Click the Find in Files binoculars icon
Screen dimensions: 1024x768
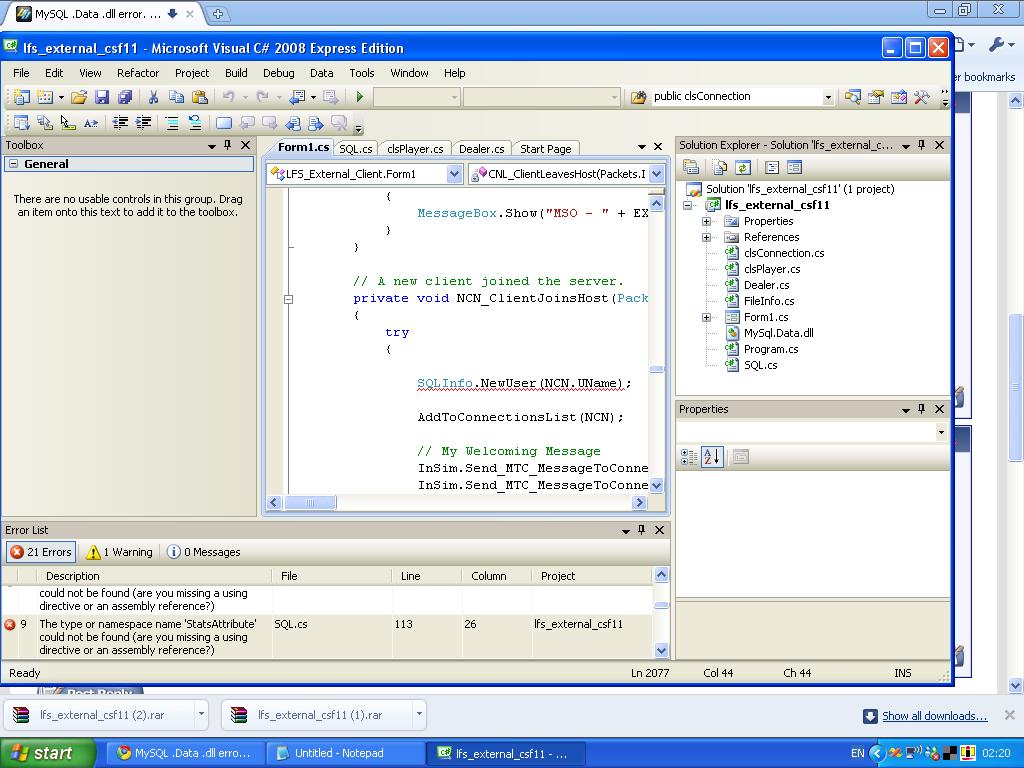pos(638,97)
